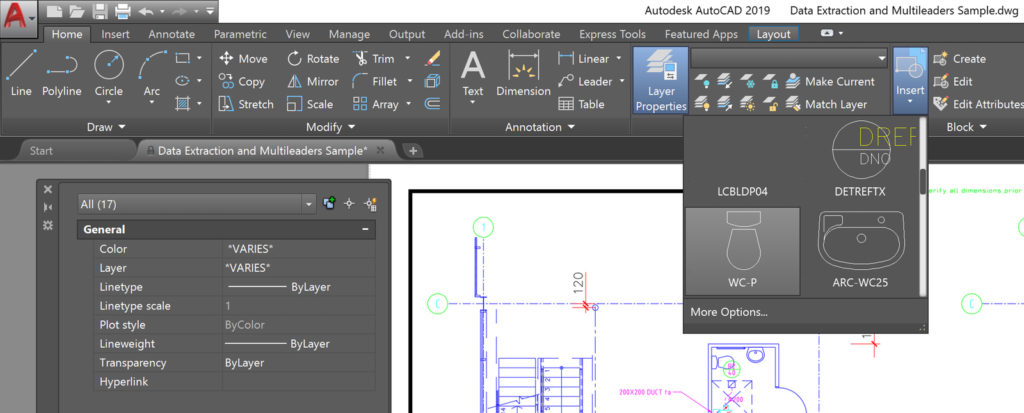
Task: Collapse the General properties section
Action: click(365, 229)
